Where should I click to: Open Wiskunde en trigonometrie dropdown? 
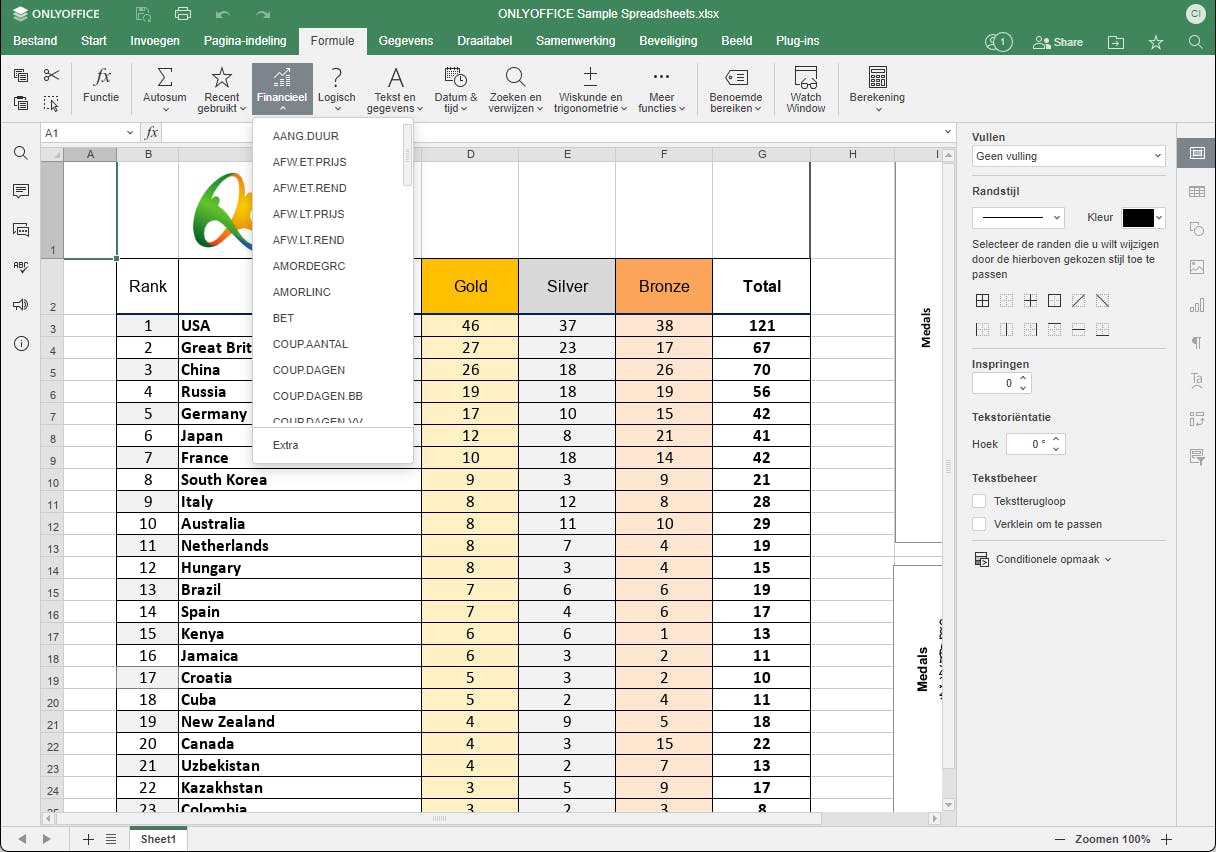[590, 89]
